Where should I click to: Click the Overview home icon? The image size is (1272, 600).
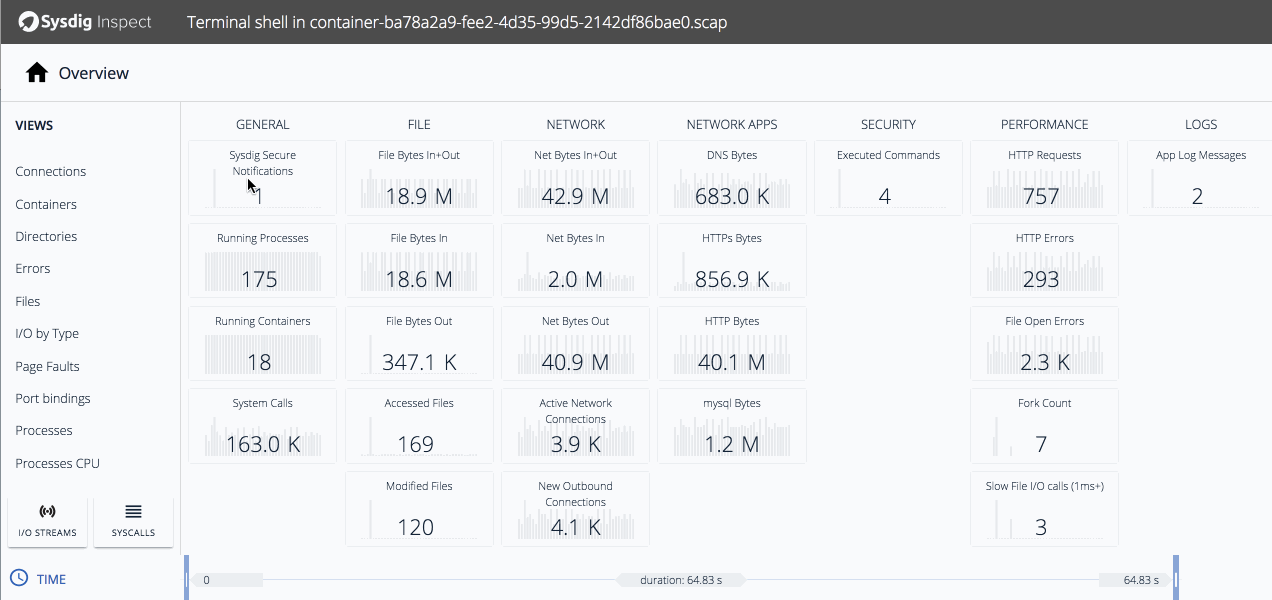coord(37,73)
